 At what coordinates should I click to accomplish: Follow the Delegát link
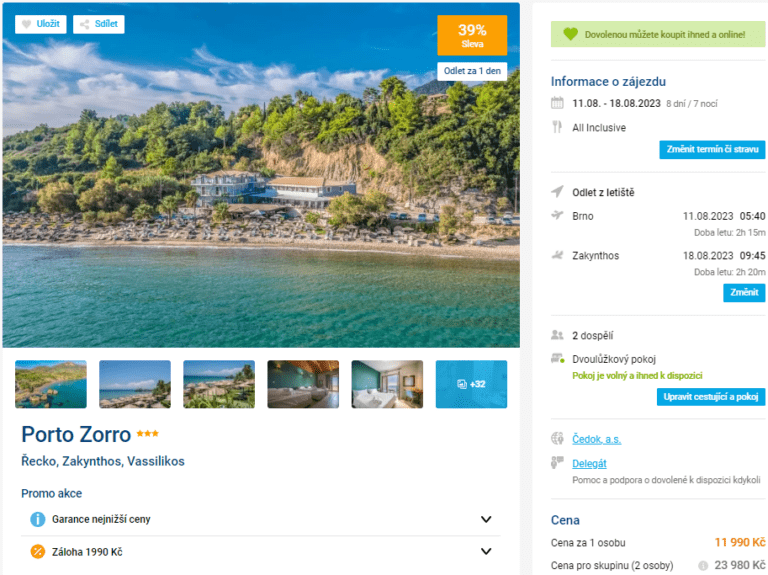(589, 463)
